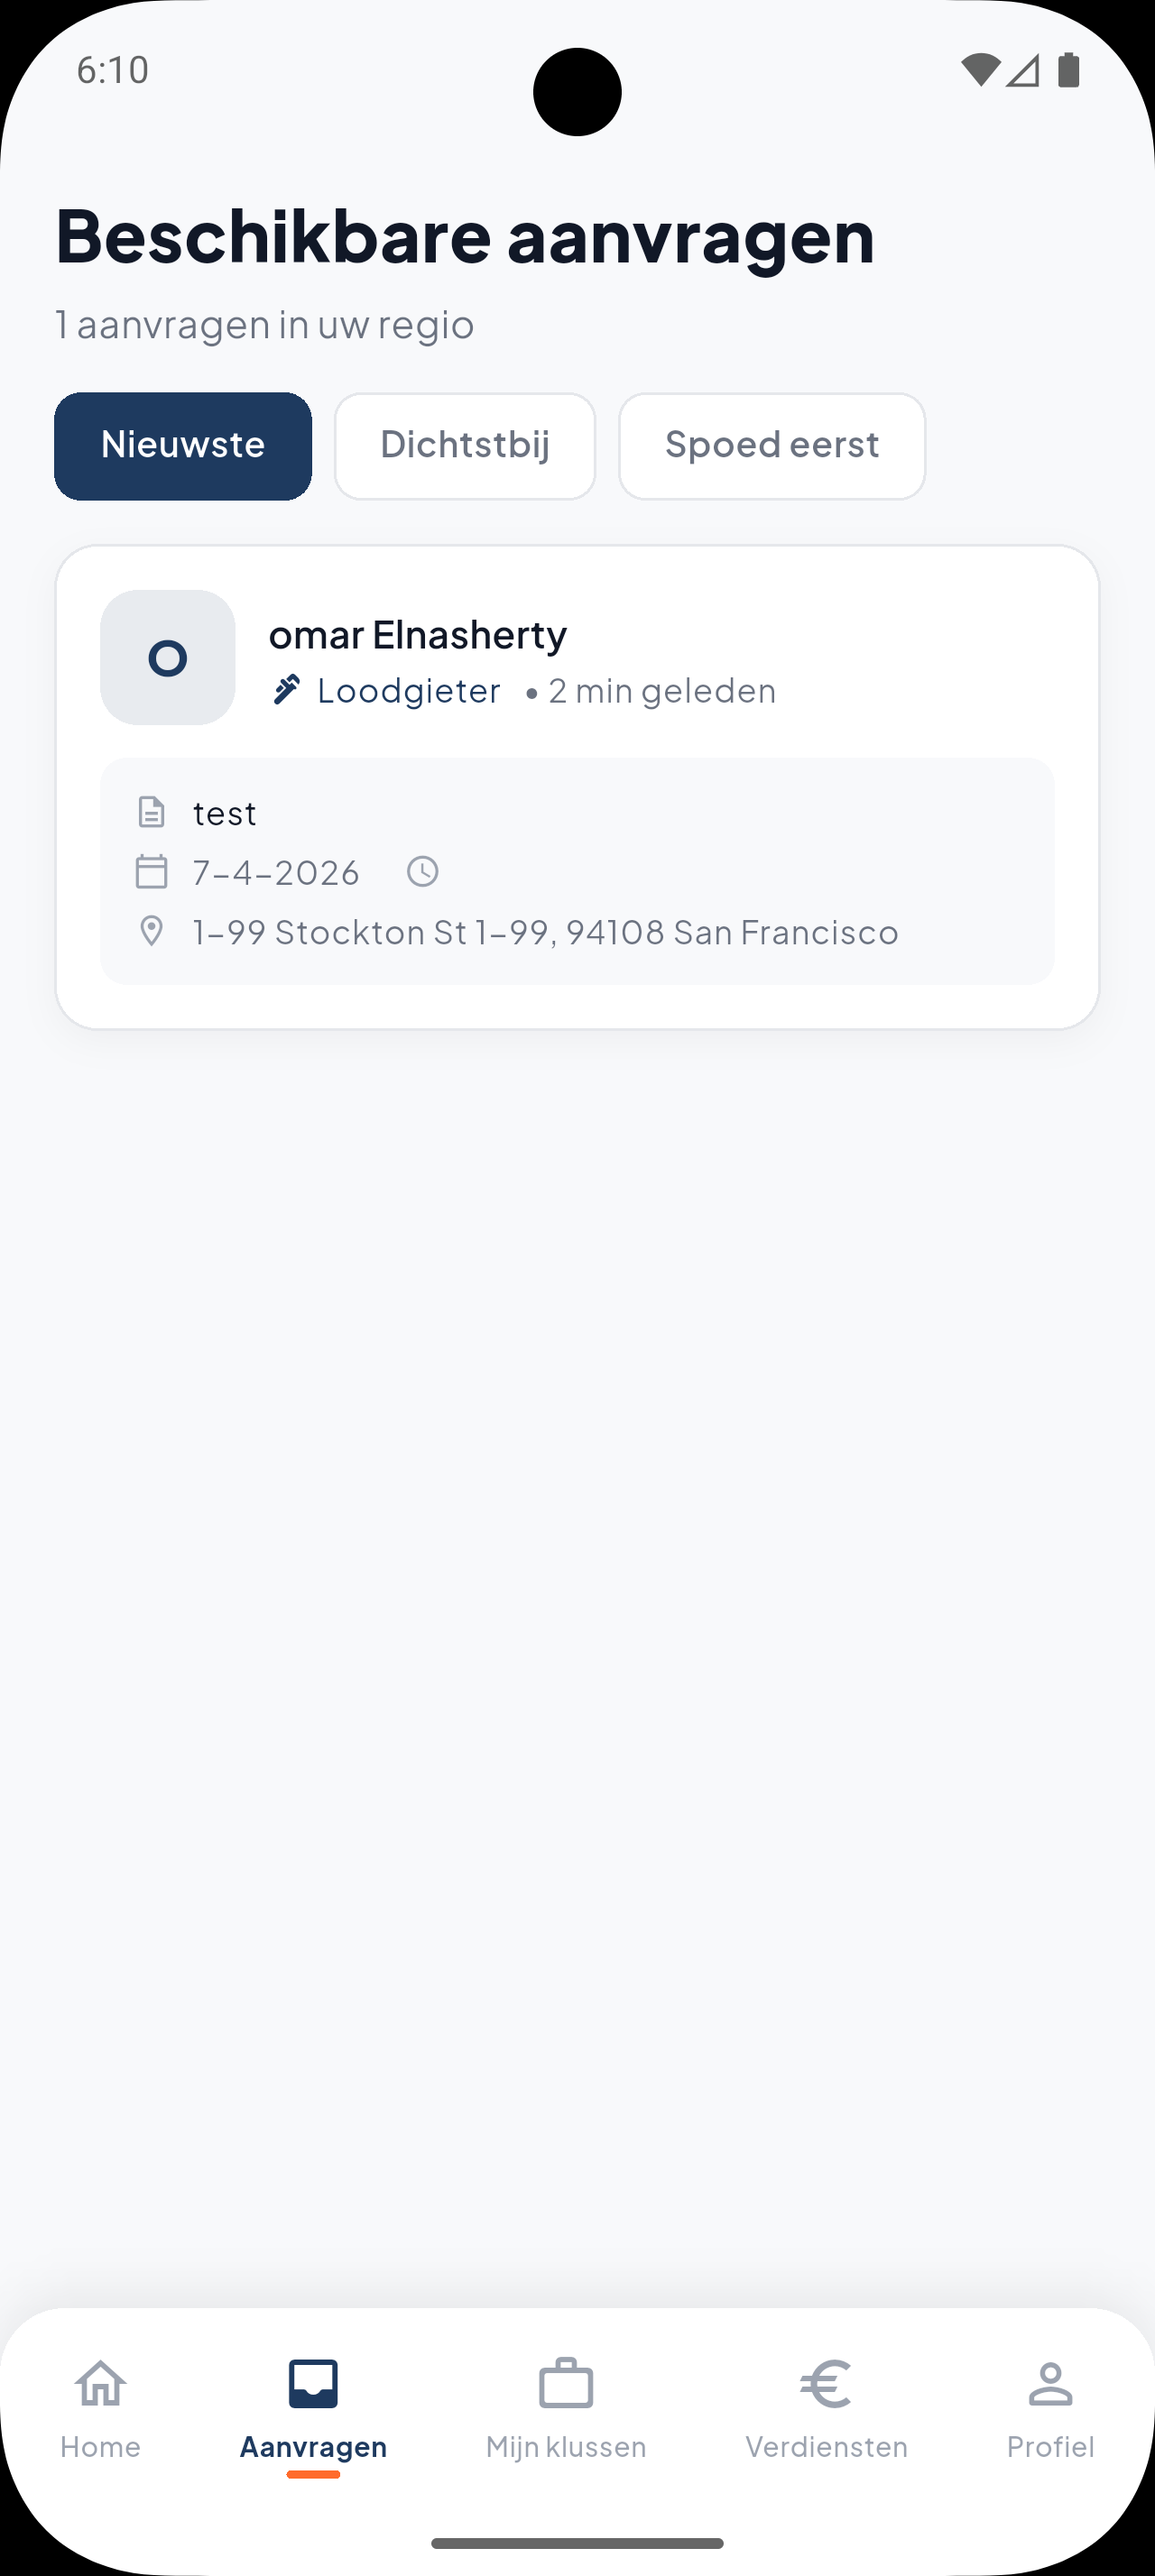Open the Aanvragen inbox icon
Screen dimensions: 1155x2576
(x=313, y=2385)
